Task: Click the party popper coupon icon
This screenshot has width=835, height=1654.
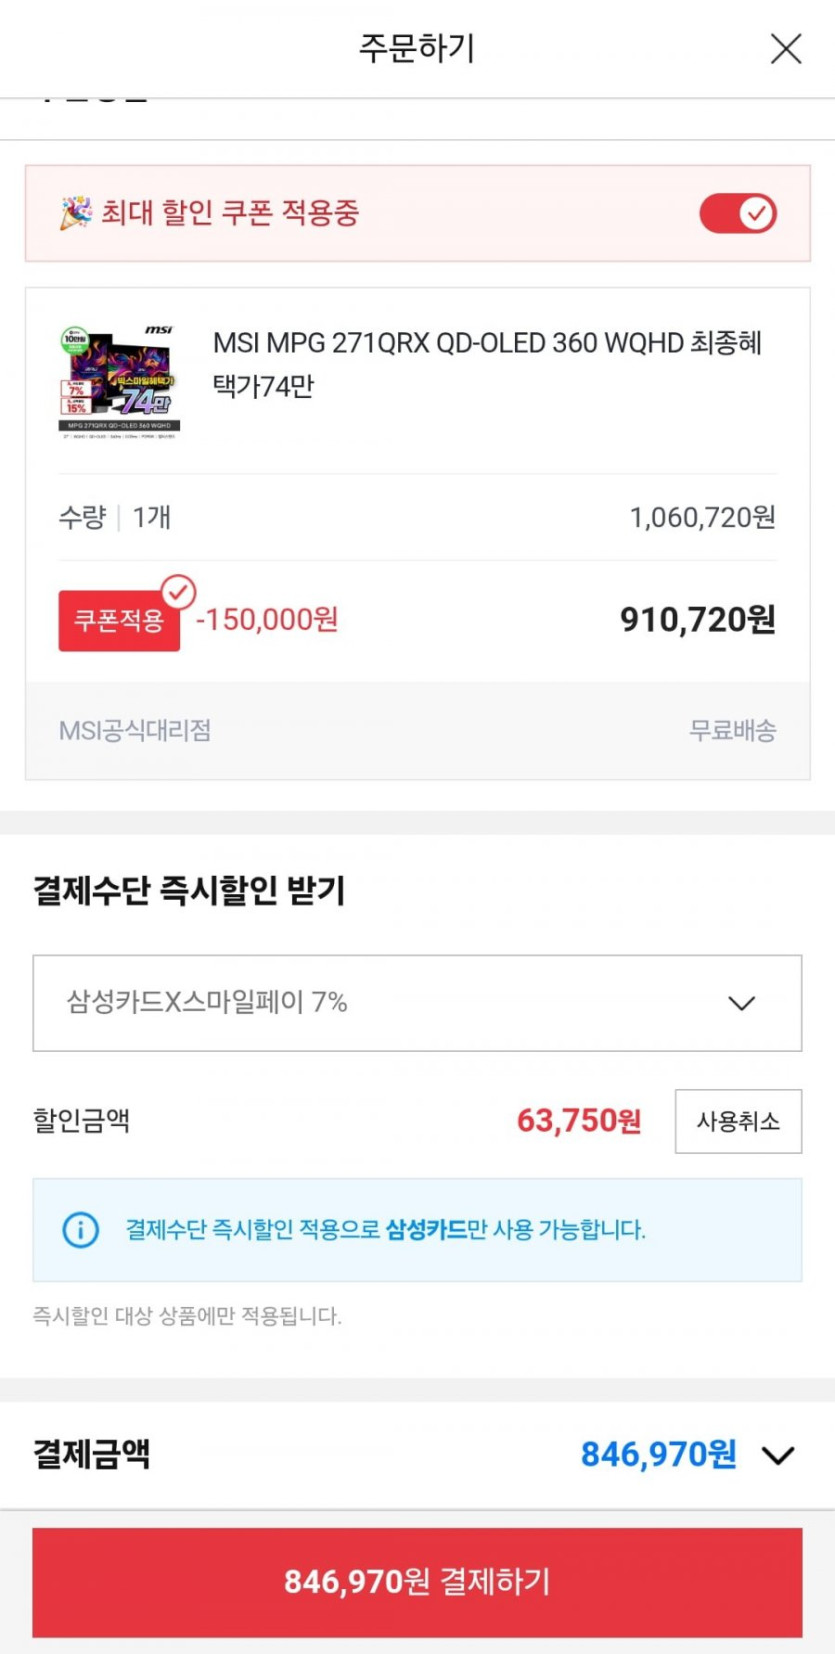Action: (76, 213)
